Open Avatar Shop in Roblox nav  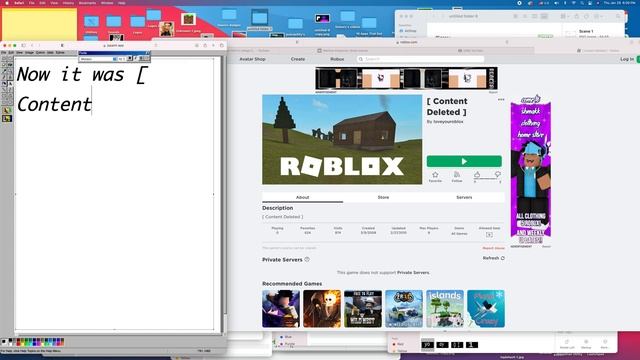click(x=252, y=59)
